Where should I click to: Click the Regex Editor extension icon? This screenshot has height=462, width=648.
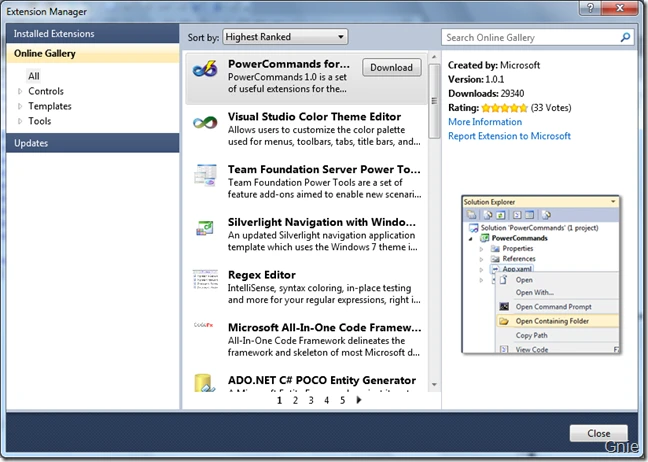205,280
